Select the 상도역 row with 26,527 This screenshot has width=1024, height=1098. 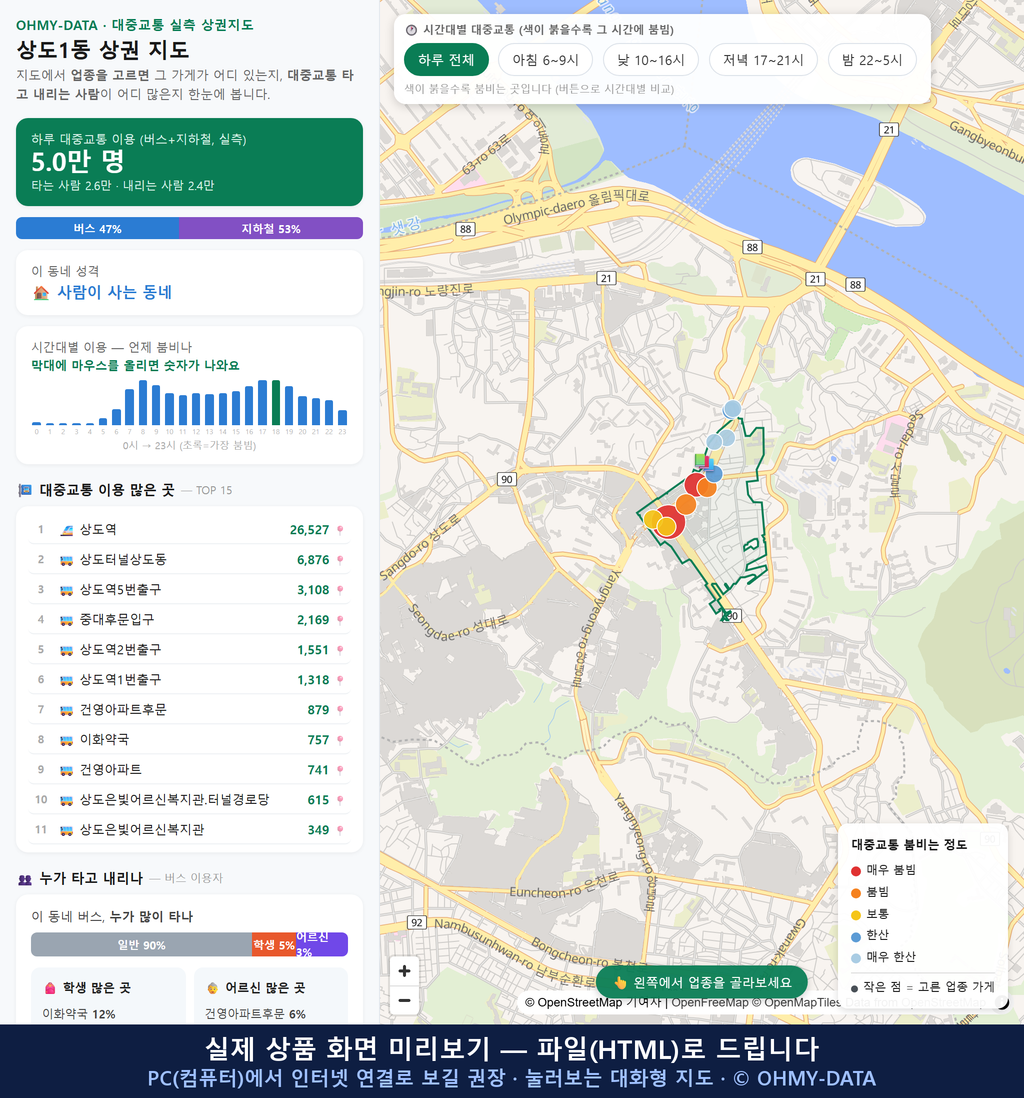[189, 530]
